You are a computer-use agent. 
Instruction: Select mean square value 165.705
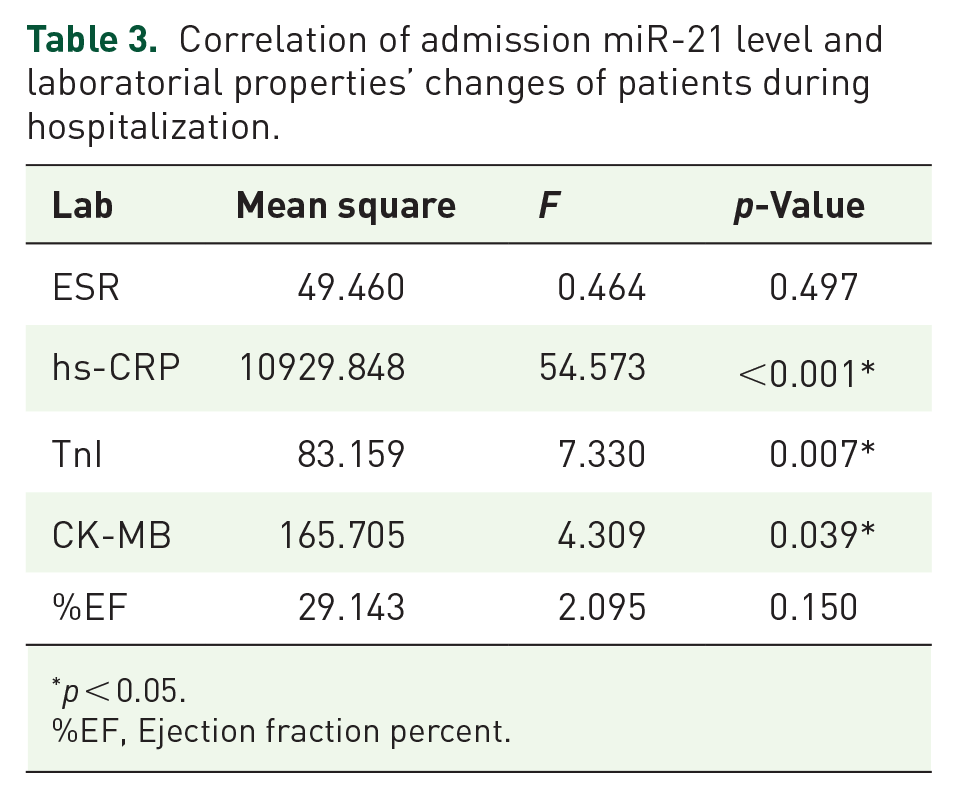[x=342, y=535]
